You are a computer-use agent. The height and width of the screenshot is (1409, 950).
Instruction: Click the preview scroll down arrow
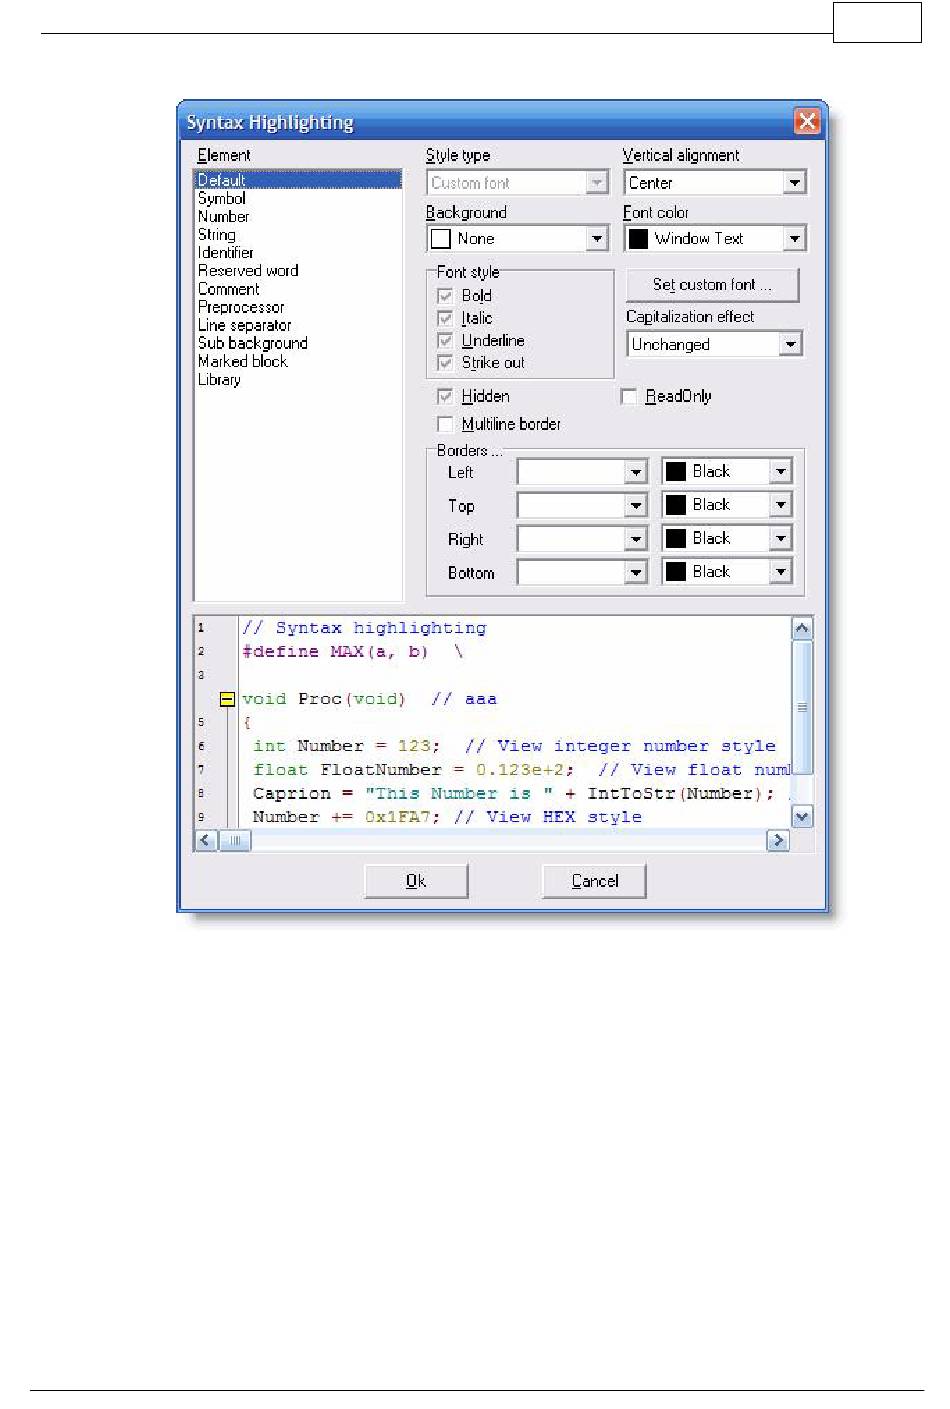[802, 817]
